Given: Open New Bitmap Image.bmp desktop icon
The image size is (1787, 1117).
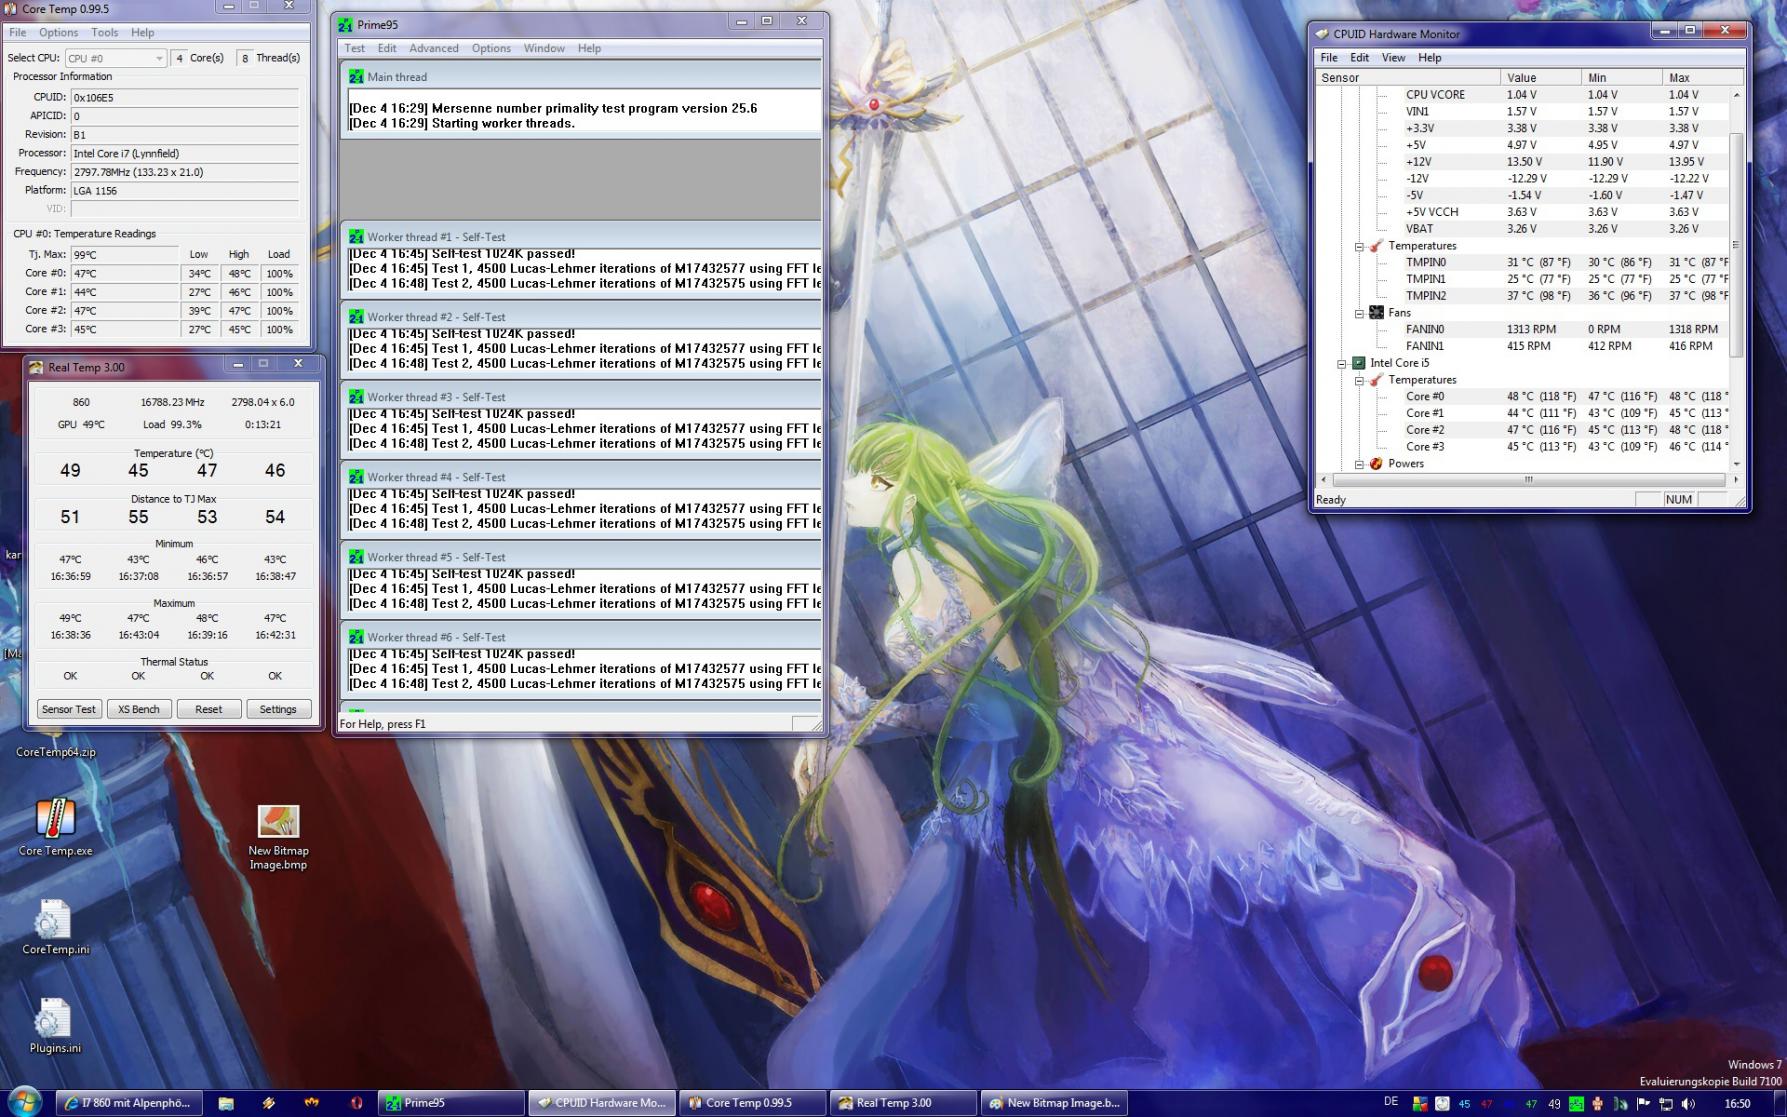Looking at the screenshot, I should click(278, 838).
